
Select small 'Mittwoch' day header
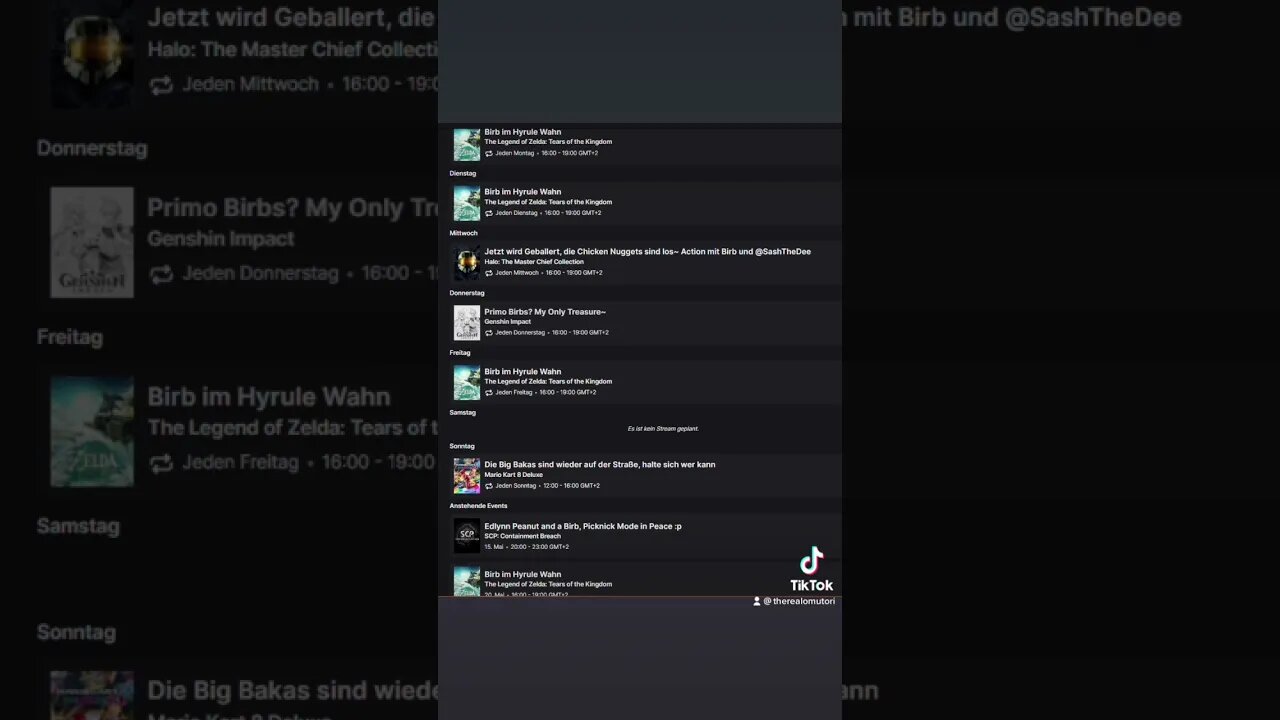464,233
